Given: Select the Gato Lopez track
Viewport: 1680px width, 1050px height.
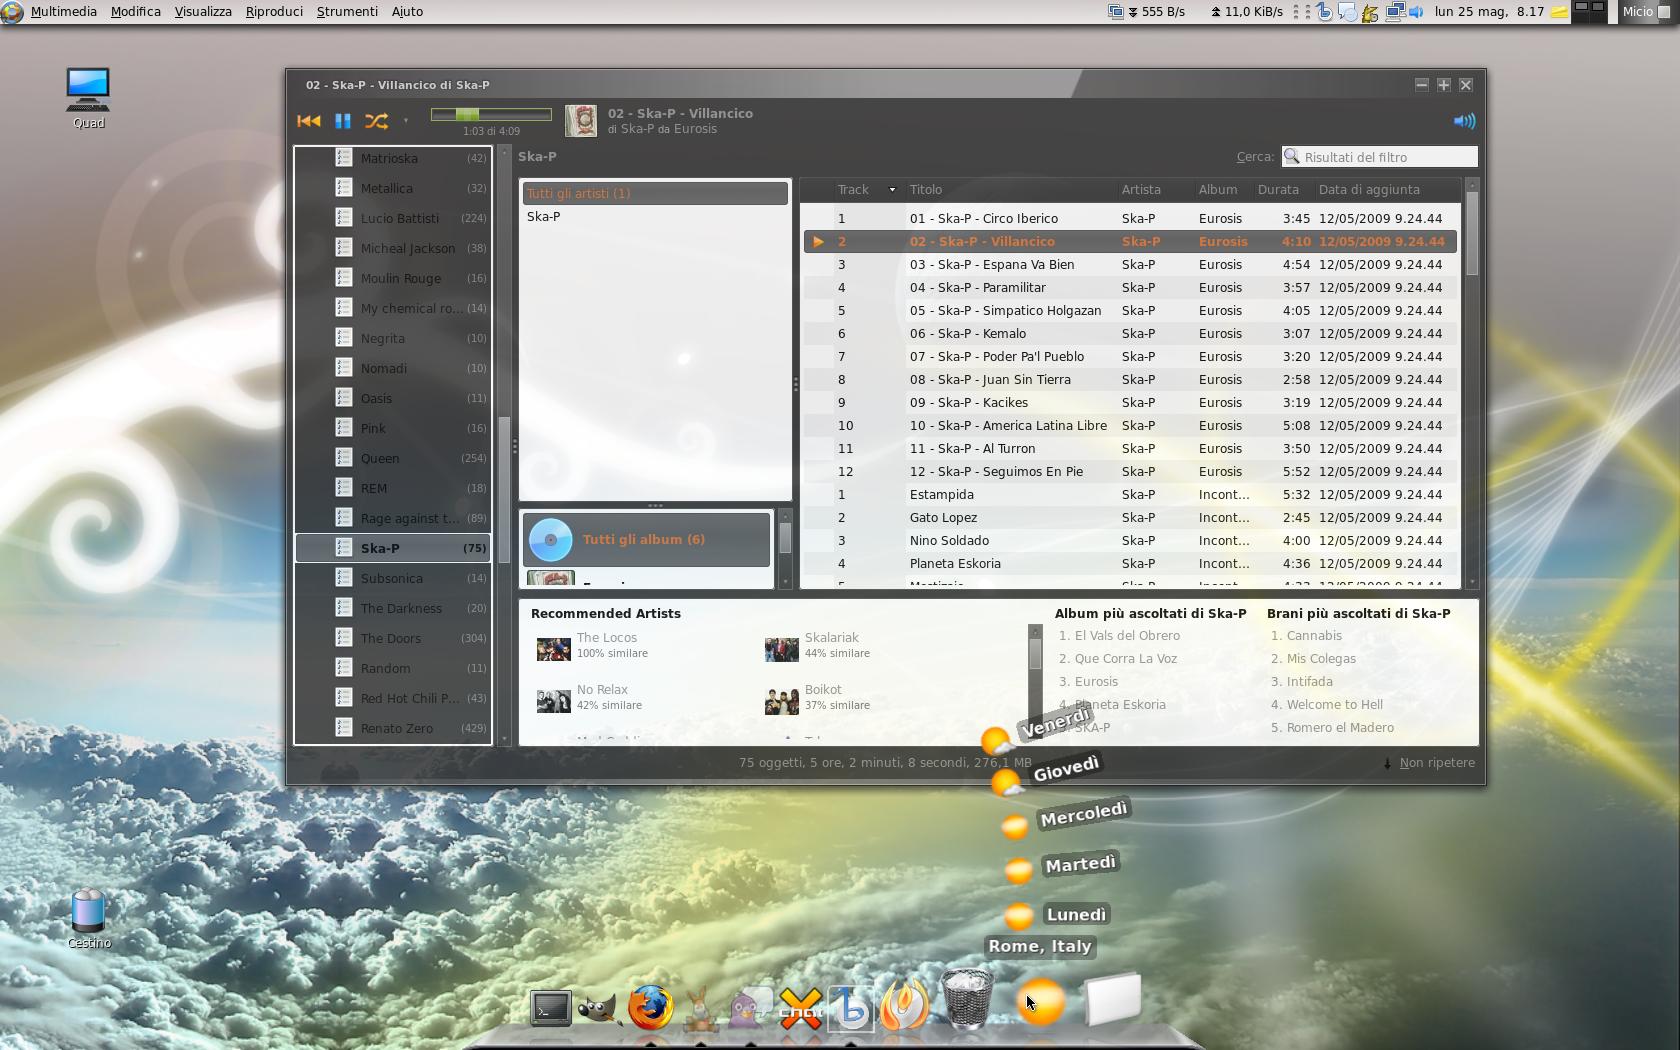Looking at the screenshot, I should [x=1130, y=517].
